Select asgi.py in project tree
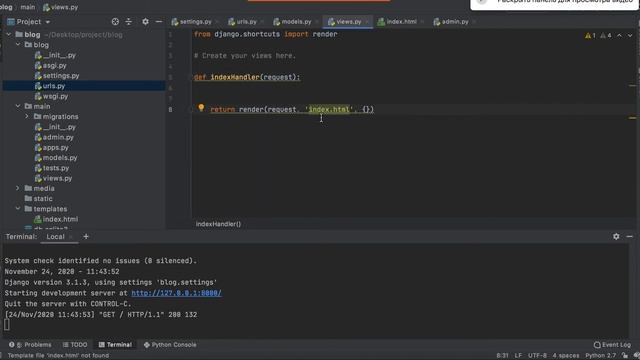 [54, 65]
